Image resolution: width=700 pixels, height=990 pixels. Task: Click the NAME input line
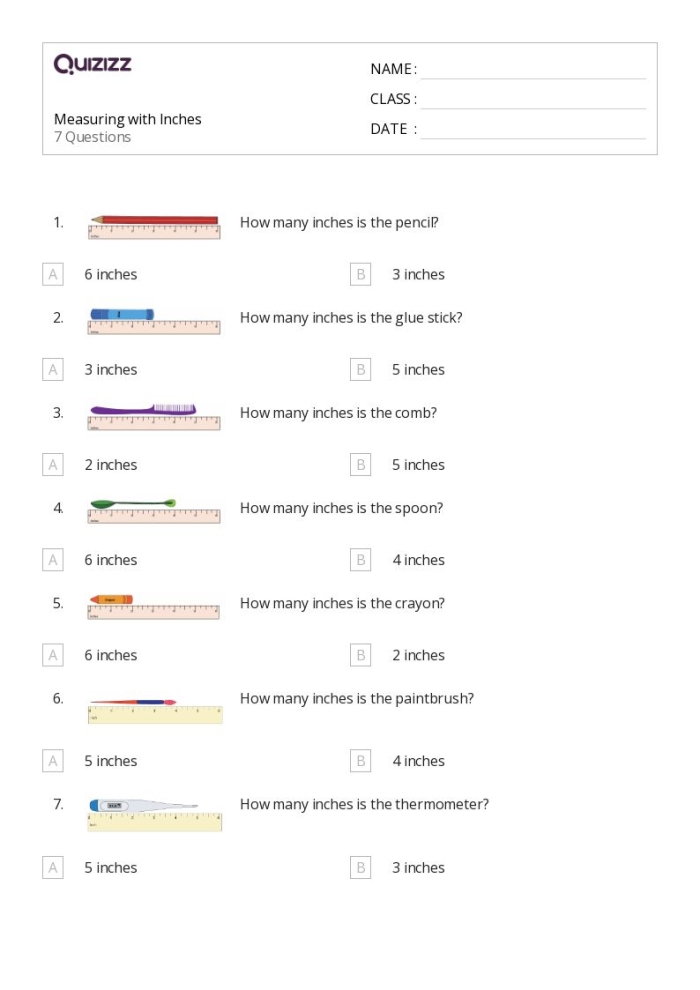coord(533,70)
